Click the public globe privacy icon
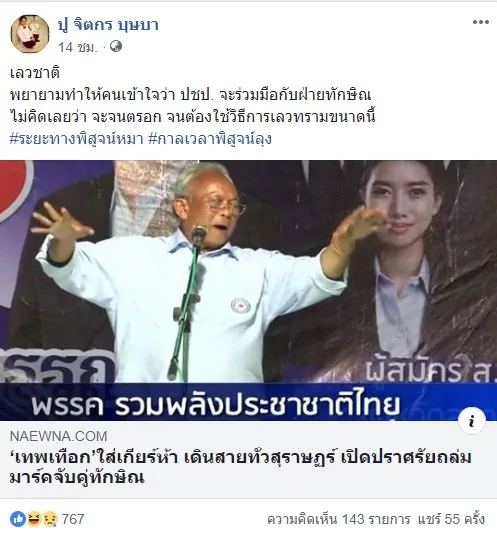This screenshot has width=497, height=539. pos(116,46)
